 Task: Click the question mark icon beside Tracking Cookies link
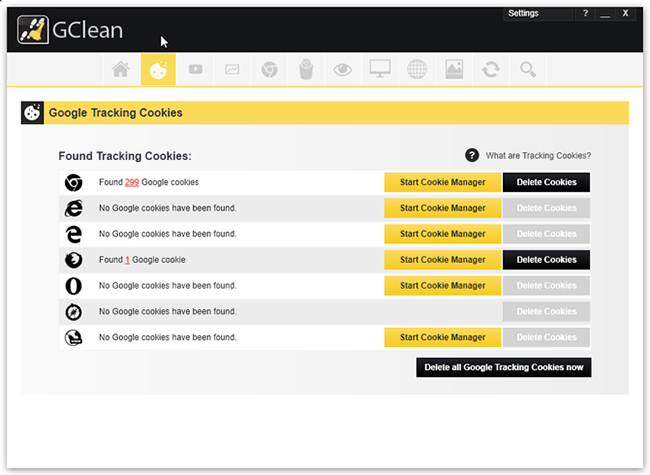(472, 155)
